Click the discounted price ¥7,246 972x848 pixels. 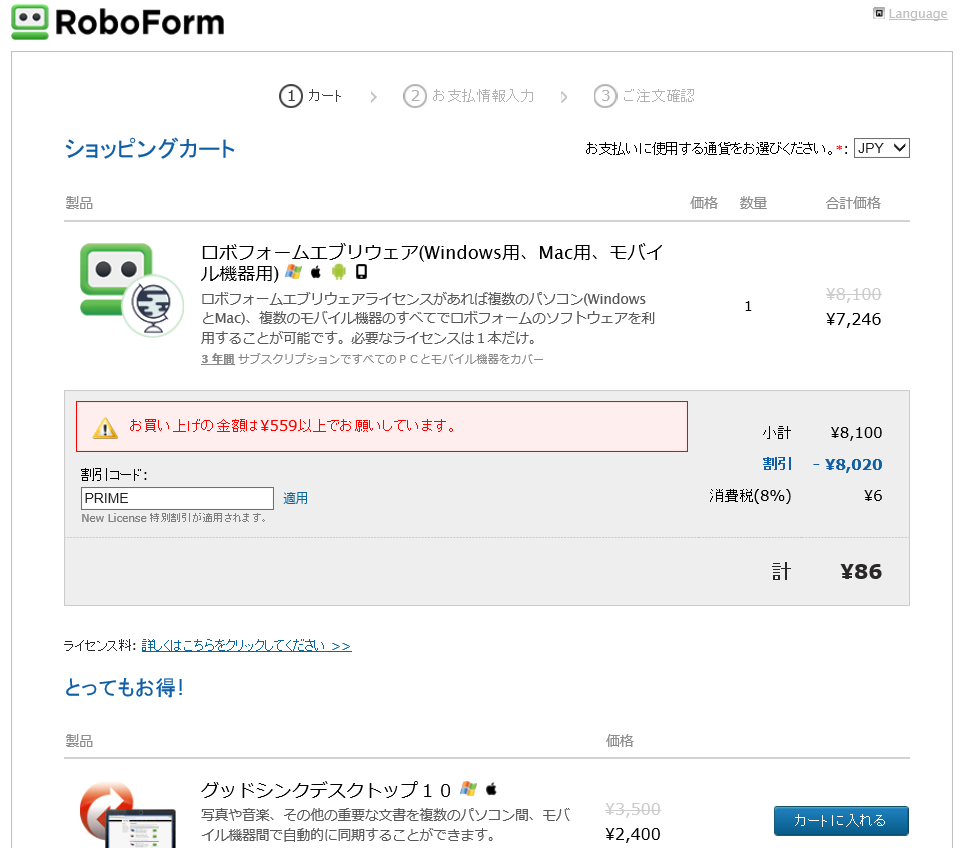(x=854, y=319)
